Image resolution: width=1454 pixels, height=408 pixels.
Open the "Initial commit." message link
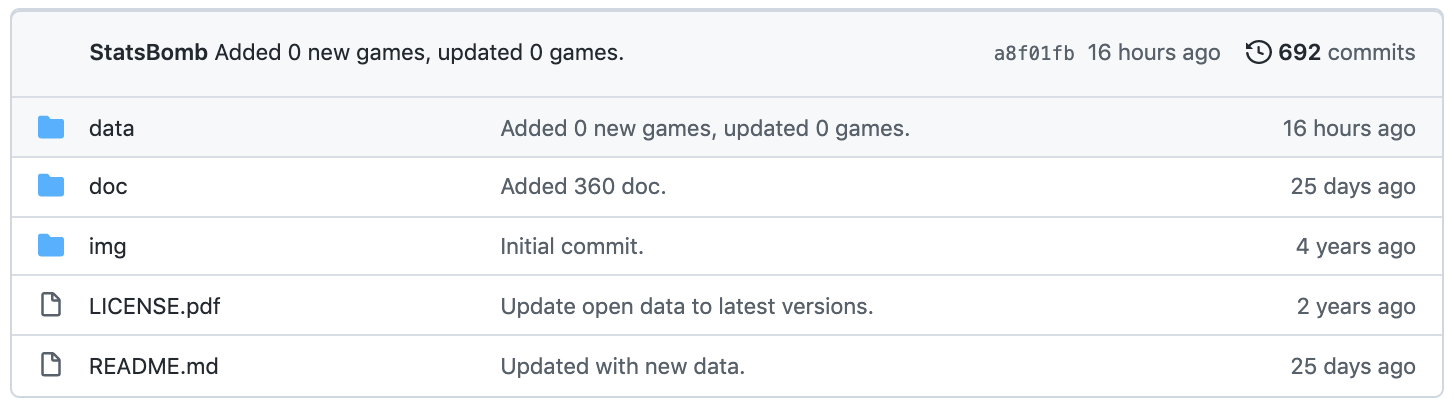[572, 246]
